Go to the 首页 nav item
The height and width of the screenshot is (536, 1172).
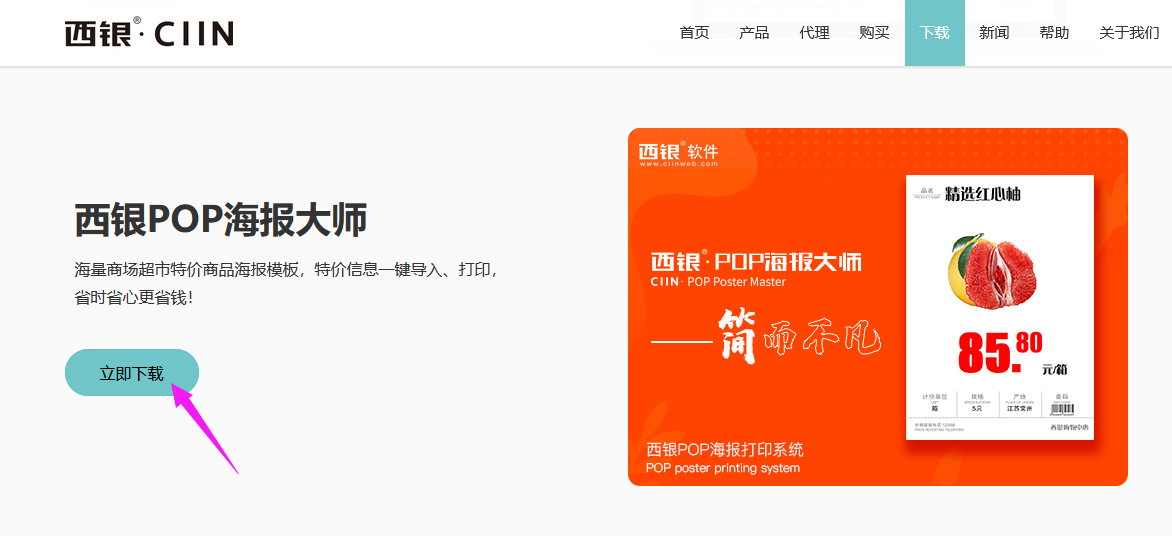694,33
